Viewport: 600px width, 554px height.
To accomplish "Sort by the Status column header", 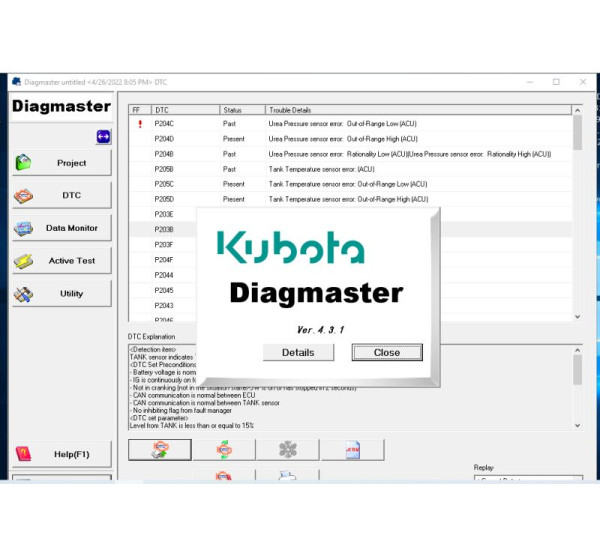I will coord(241,109).
